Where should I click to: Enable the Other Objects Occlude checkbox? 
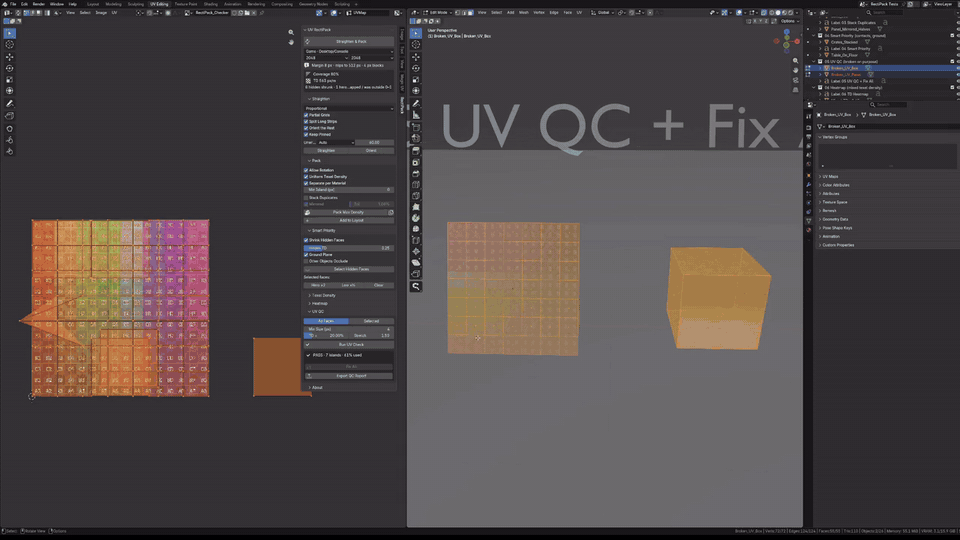(306, 261)
